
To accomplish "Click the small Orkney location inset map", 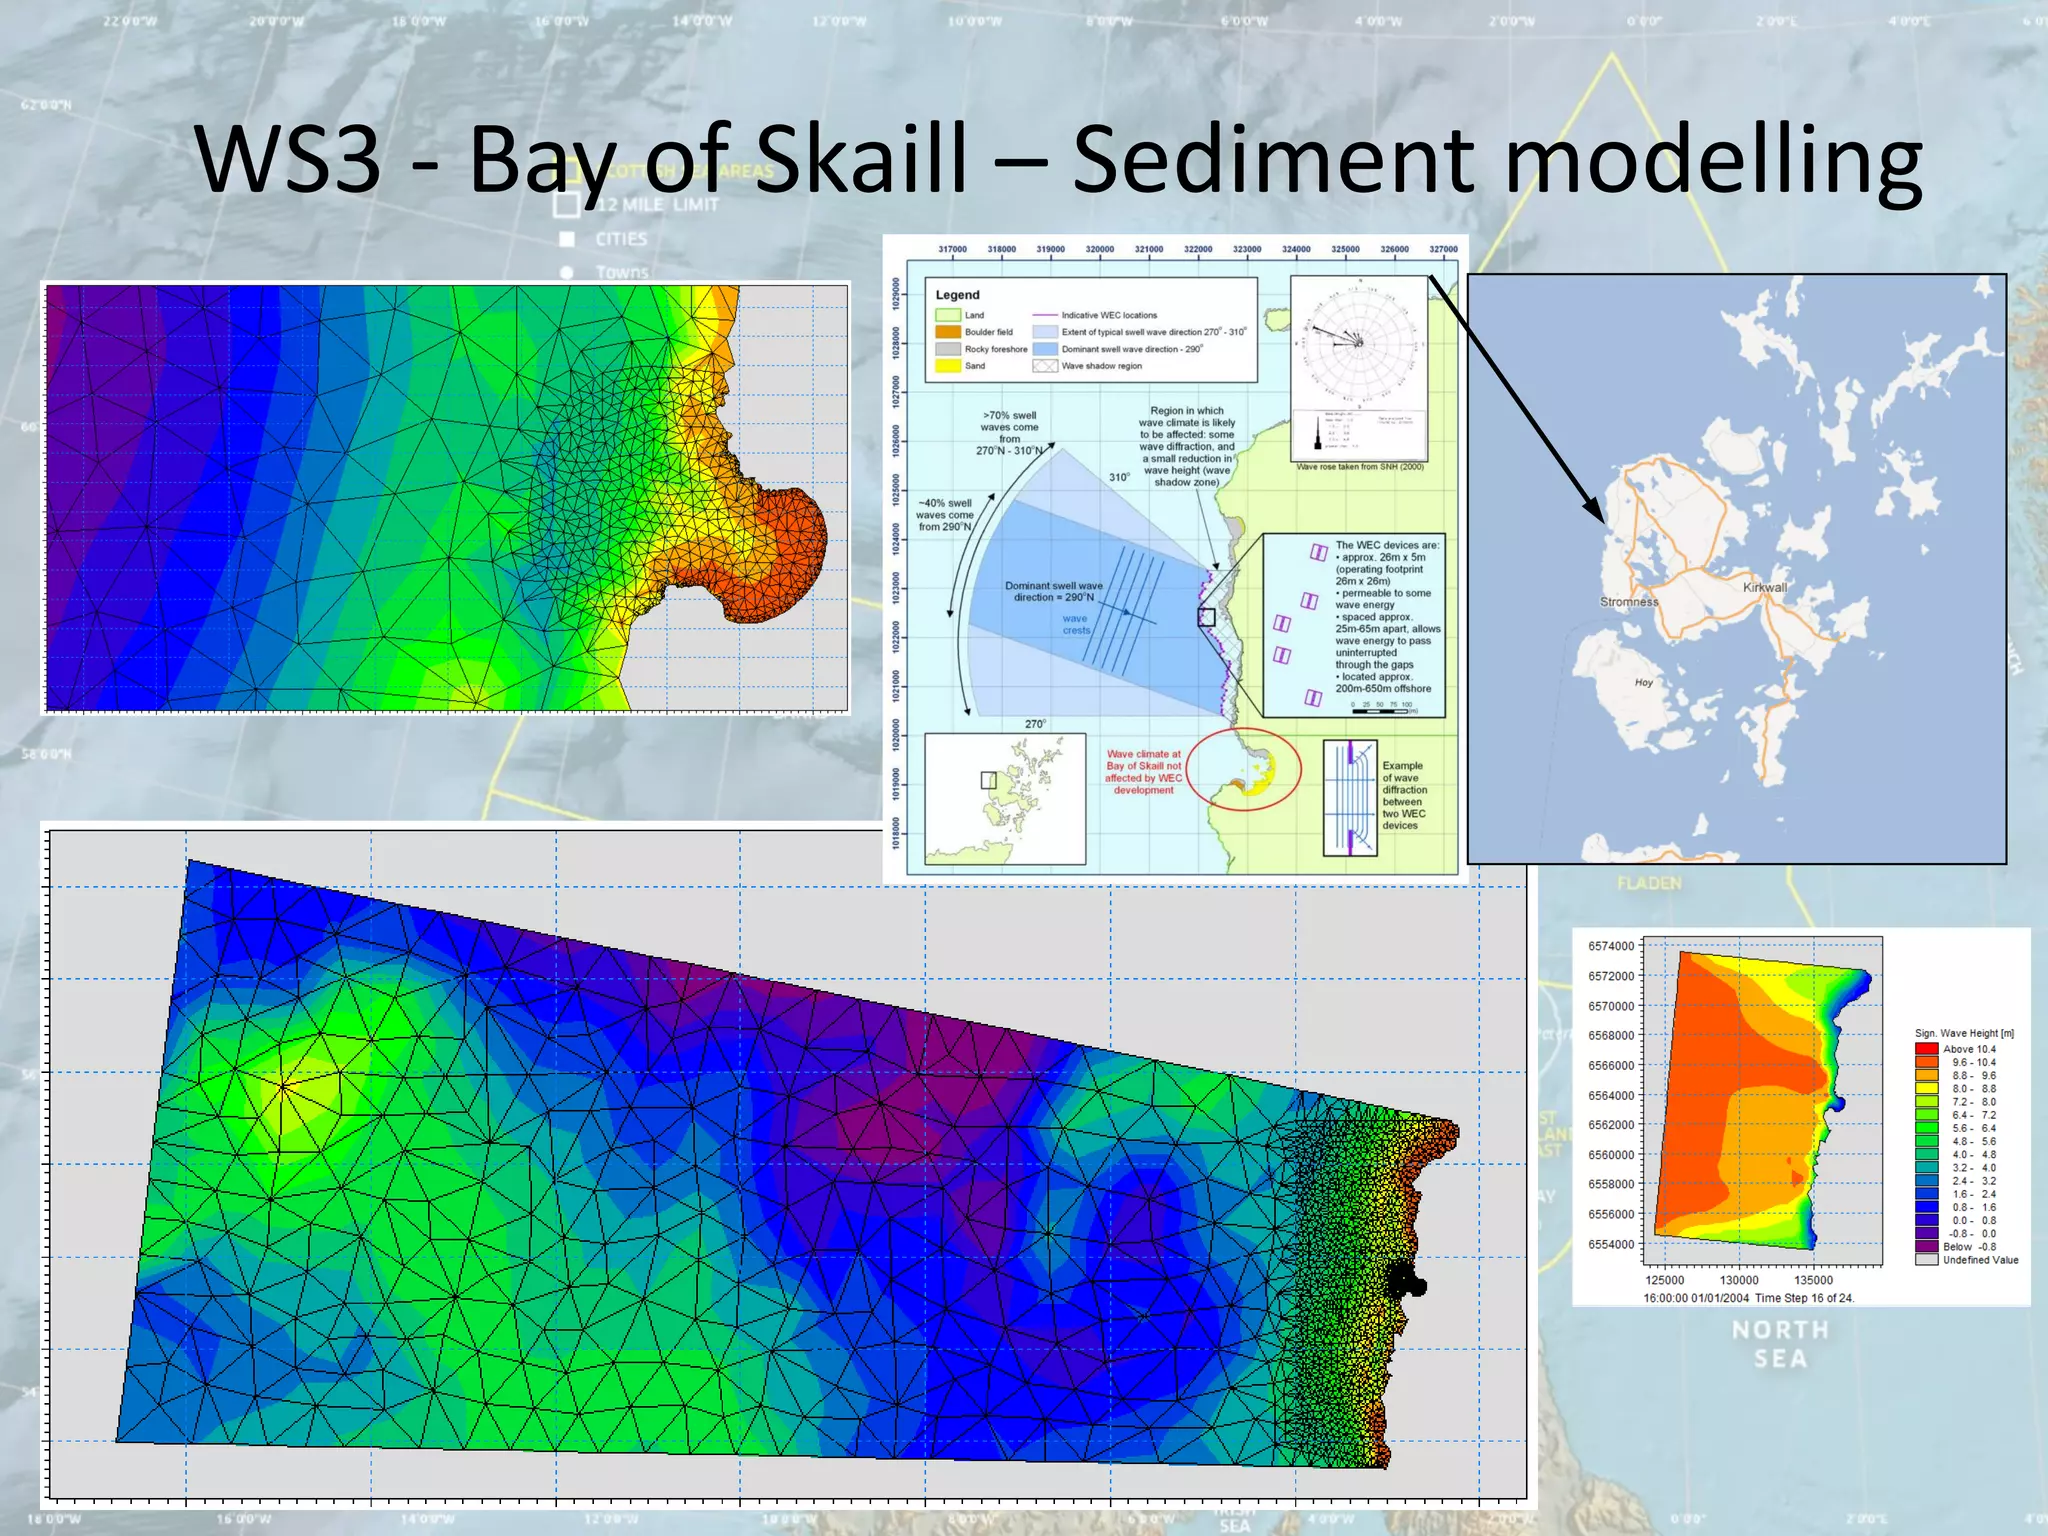I will point(1005,799).
